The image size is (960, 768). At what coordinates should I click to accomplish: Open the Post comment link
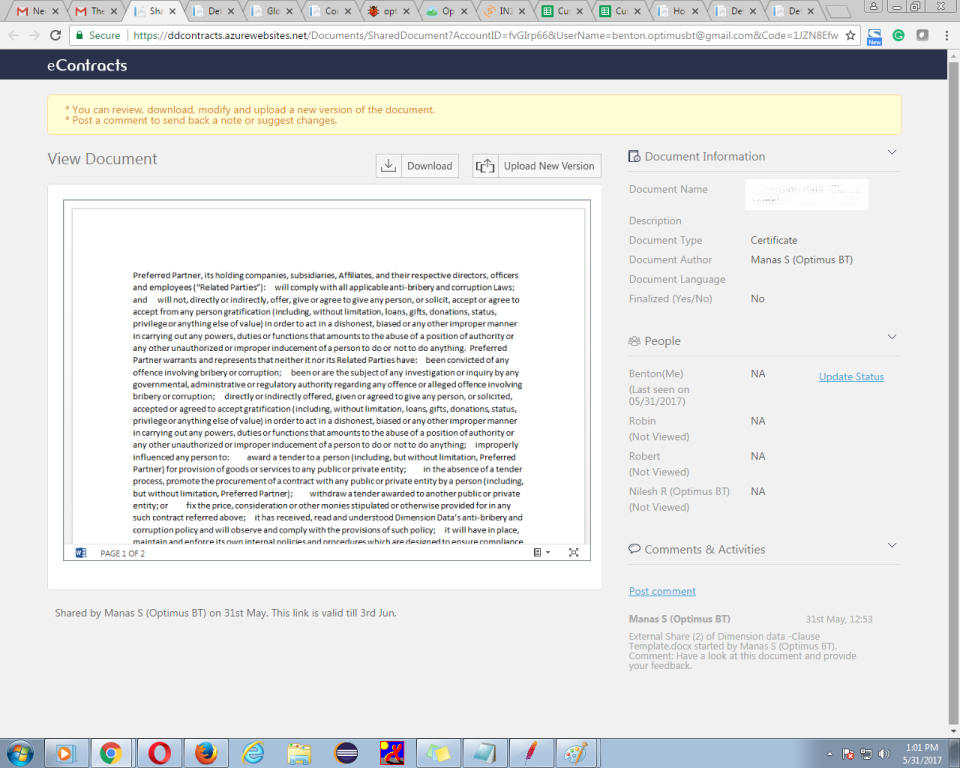point(661,590)
